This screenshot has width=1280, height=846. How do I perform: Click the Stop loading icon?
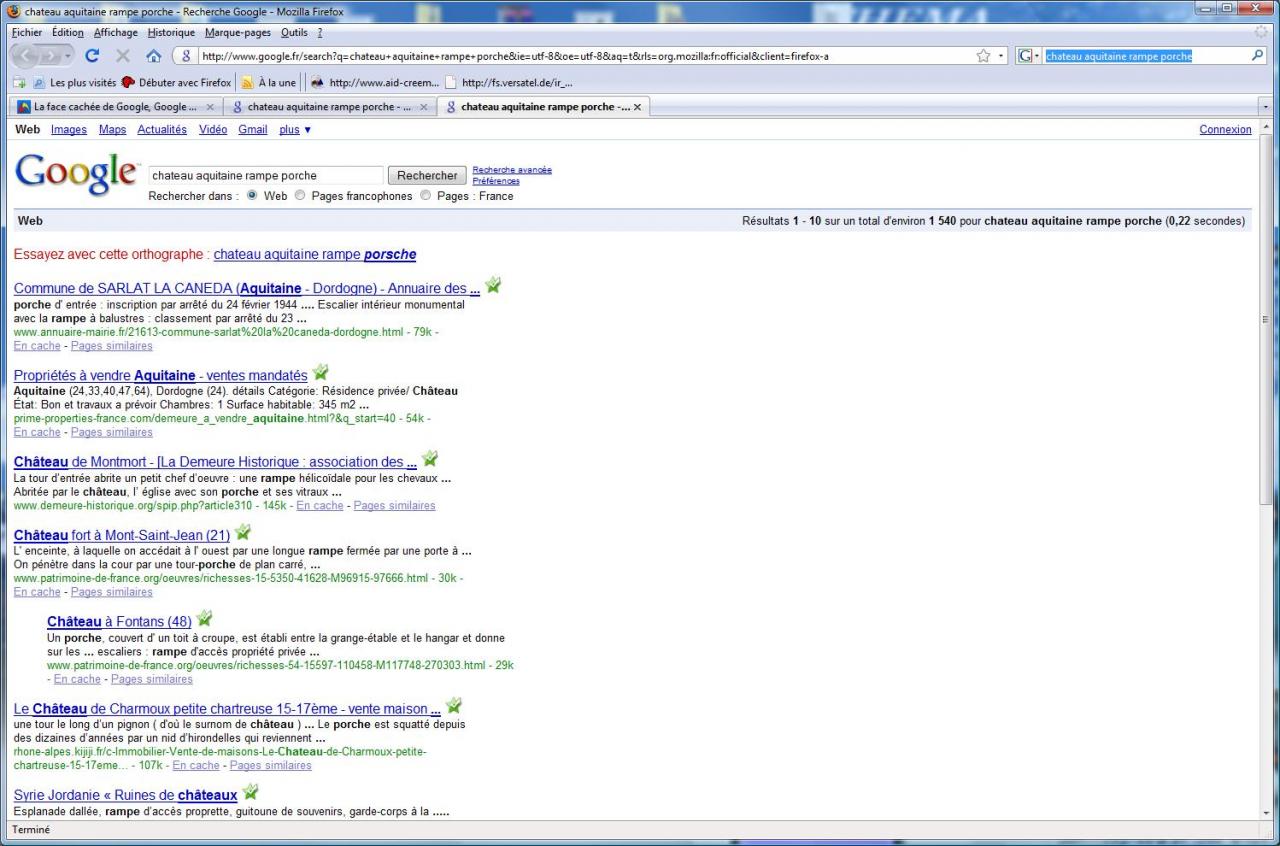pos(123,56)
